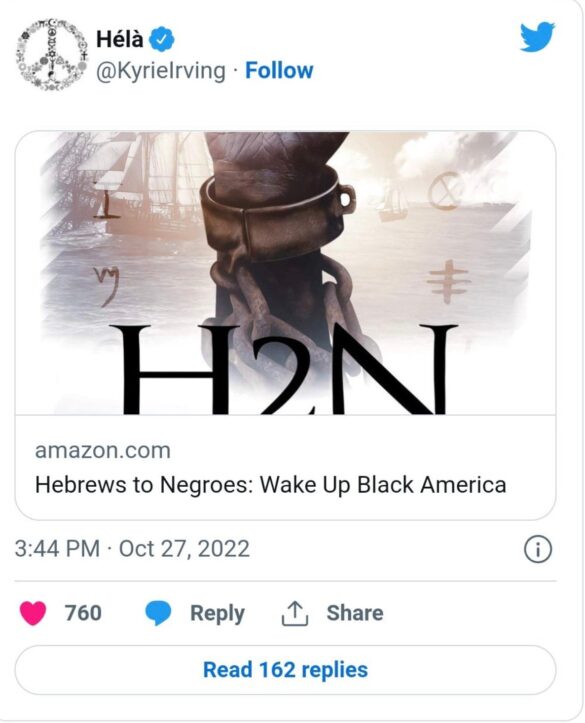Click the blue verified badge next to Hélà
The height and width of the screenshot is (723, 585).
161,39
